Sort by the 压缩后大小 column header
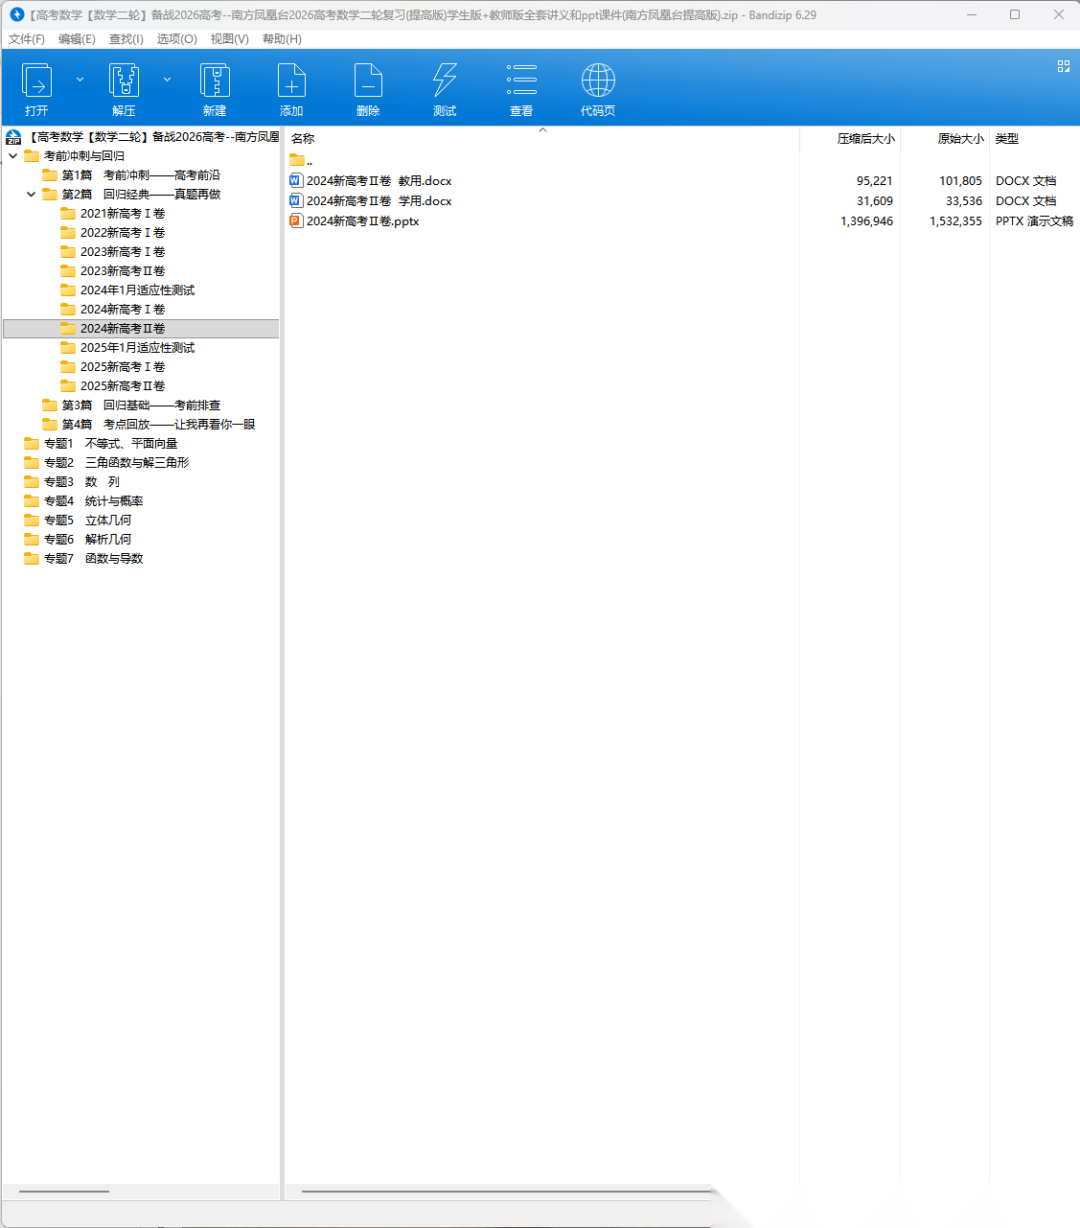1080x1228 pixels. point(865,139)
